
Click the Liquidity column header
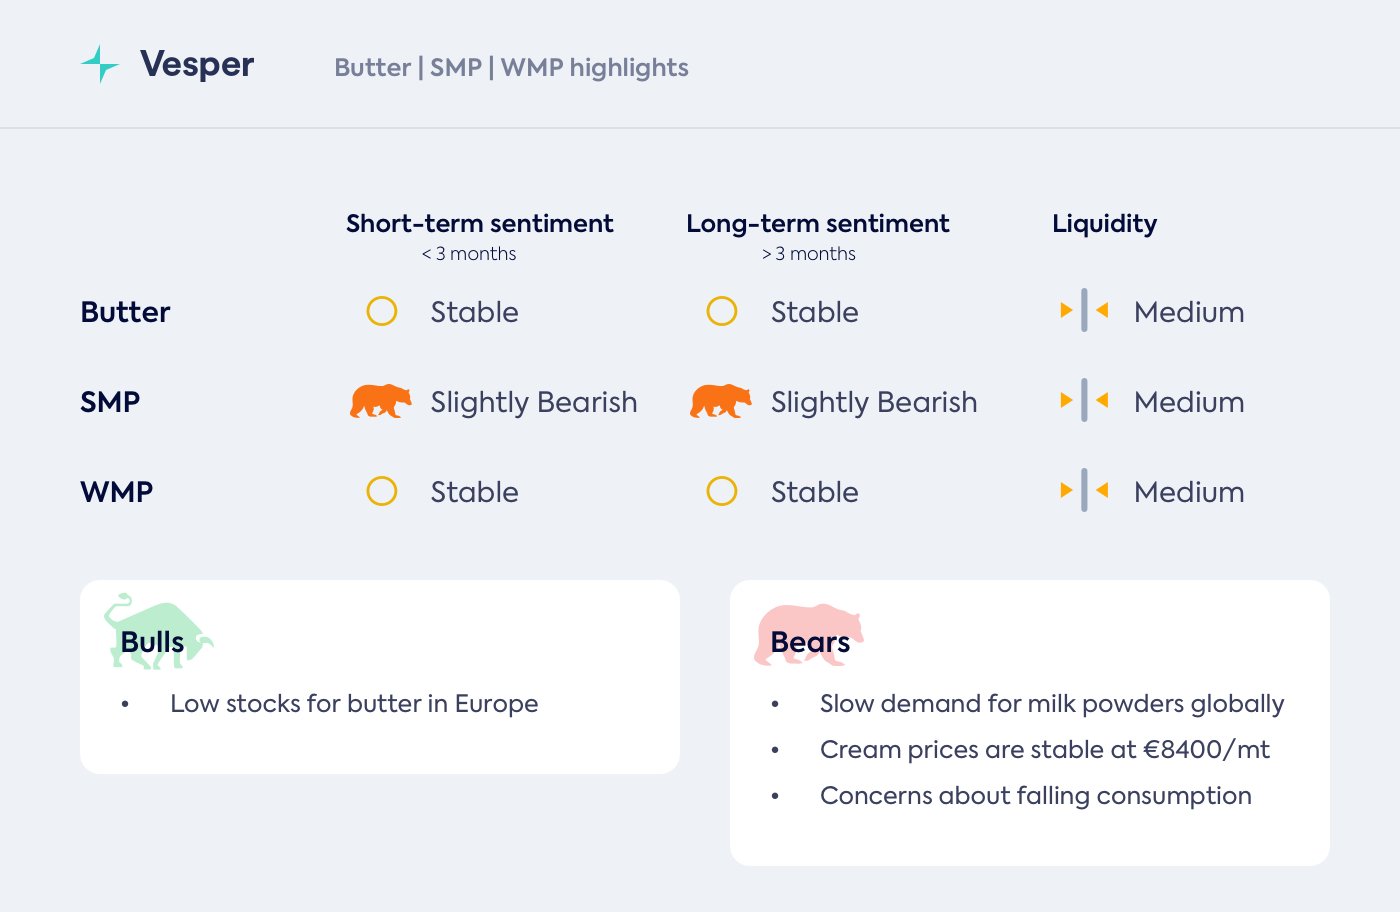[1104, 224]
